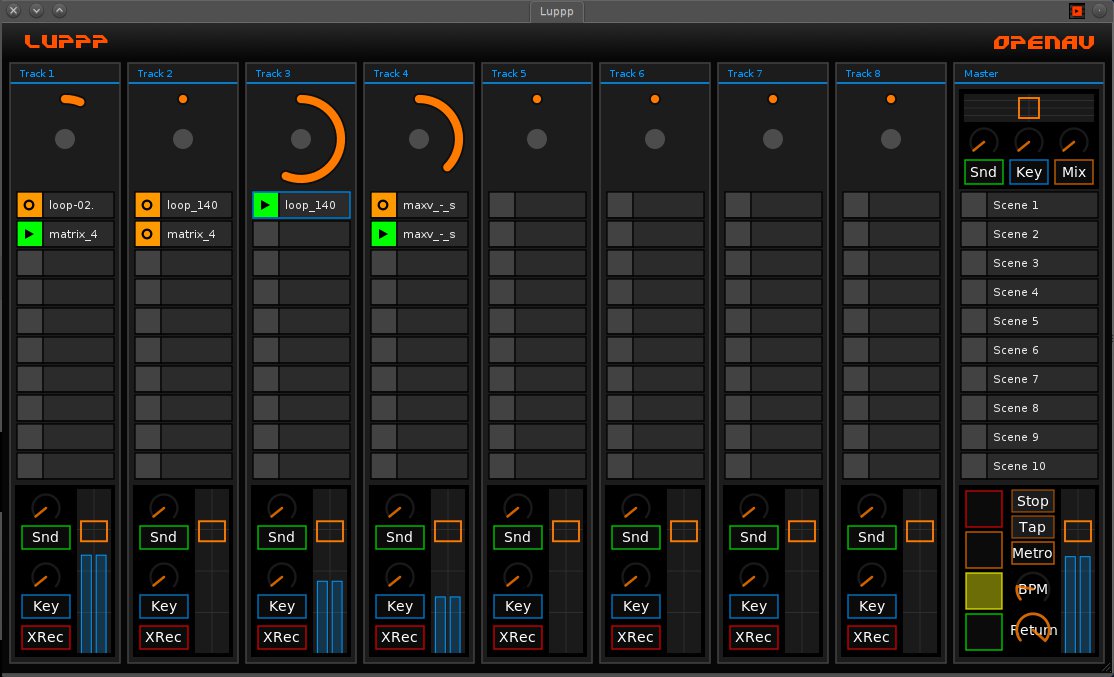Toggle the Metro metronome button
1114x677 pixels.
[x=1032, y=553]
